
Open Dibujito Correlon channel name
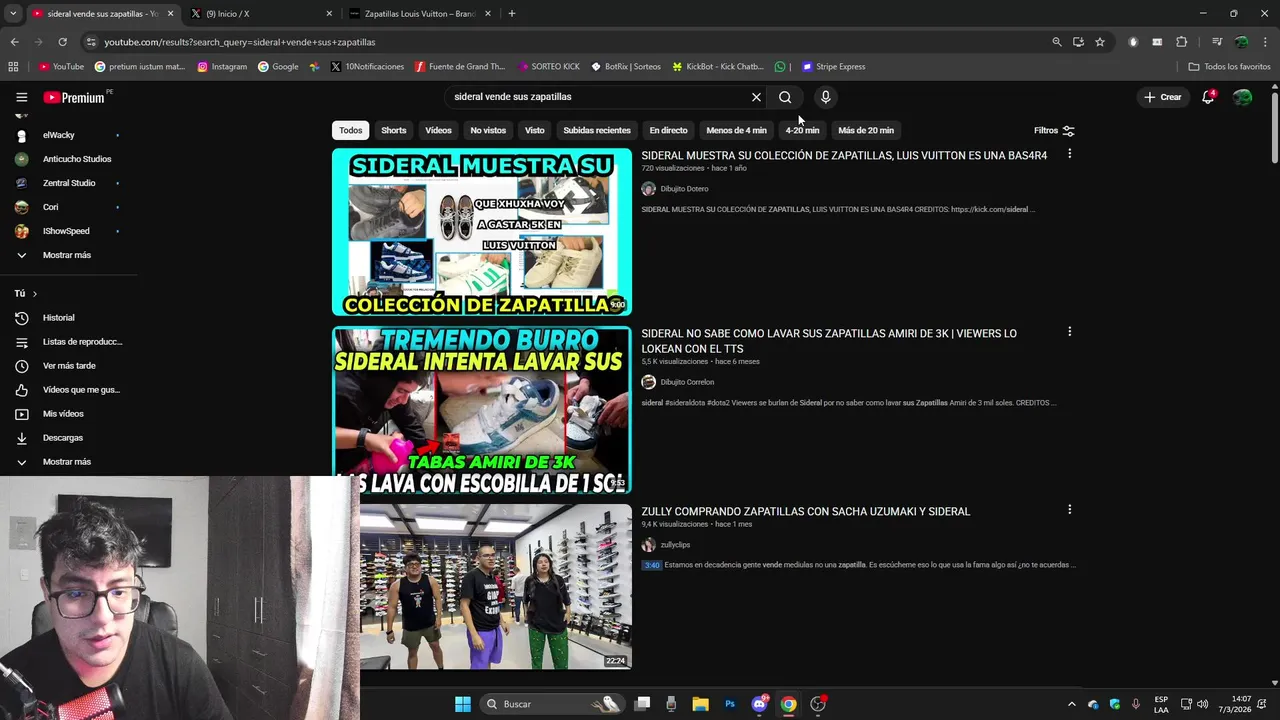pos(688,382)
